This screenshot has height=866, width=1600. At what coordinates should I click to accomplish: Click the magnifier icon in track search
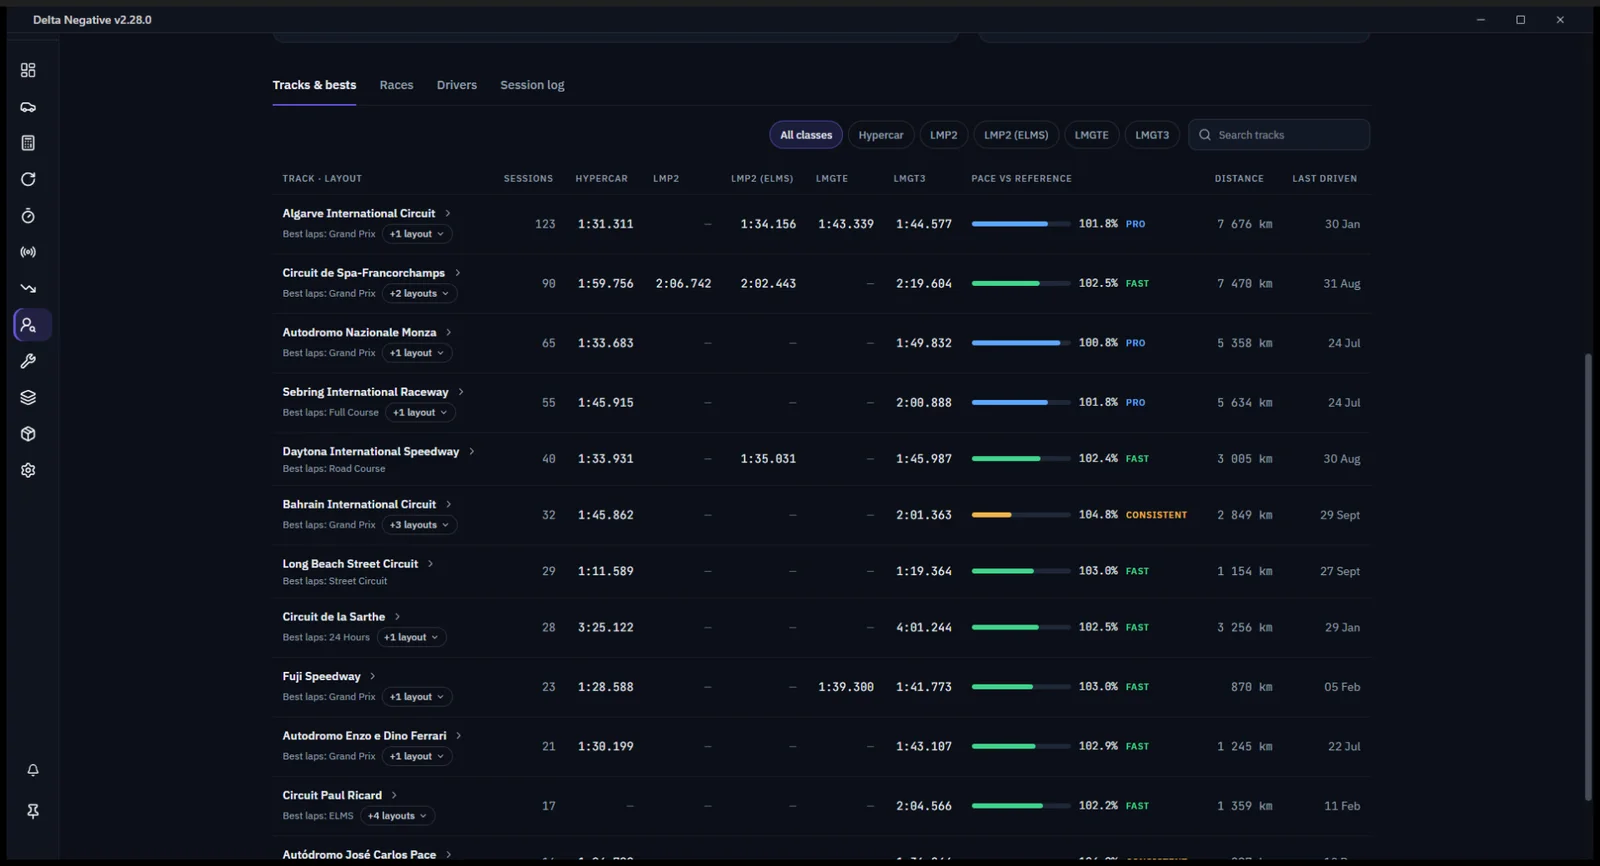click(x=1205, y=135)
